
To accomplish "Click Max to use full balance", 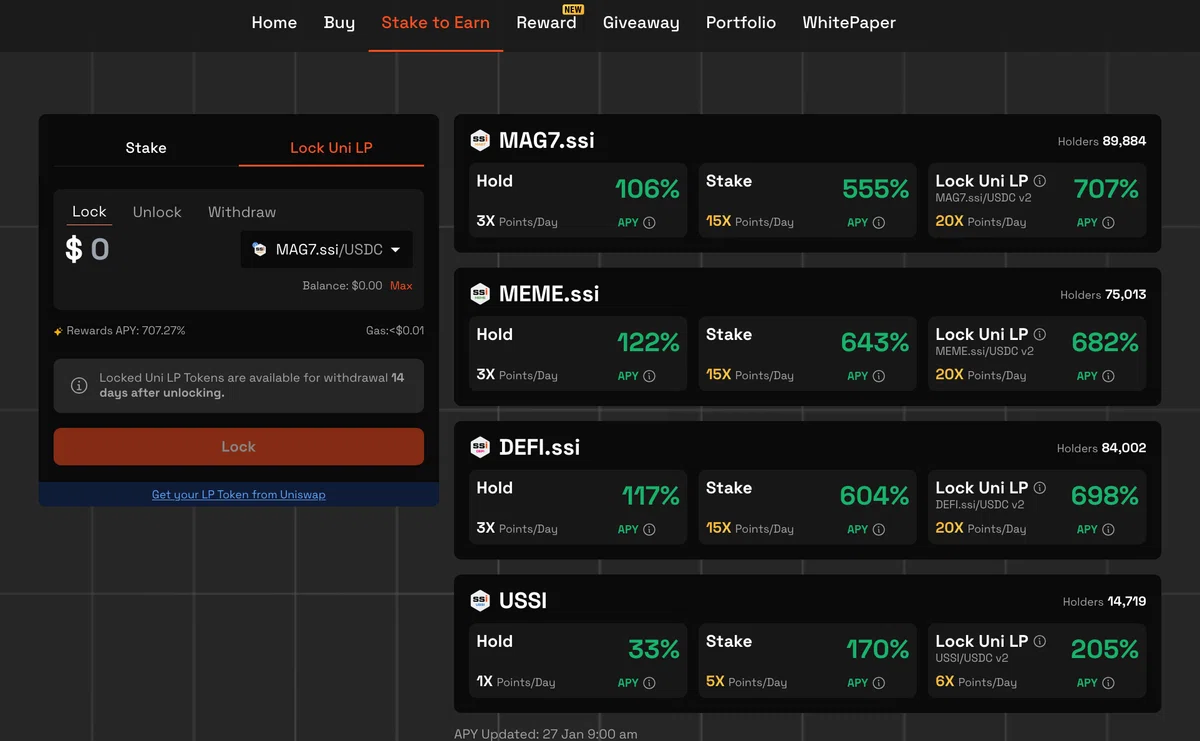I will tap(401, 286).
